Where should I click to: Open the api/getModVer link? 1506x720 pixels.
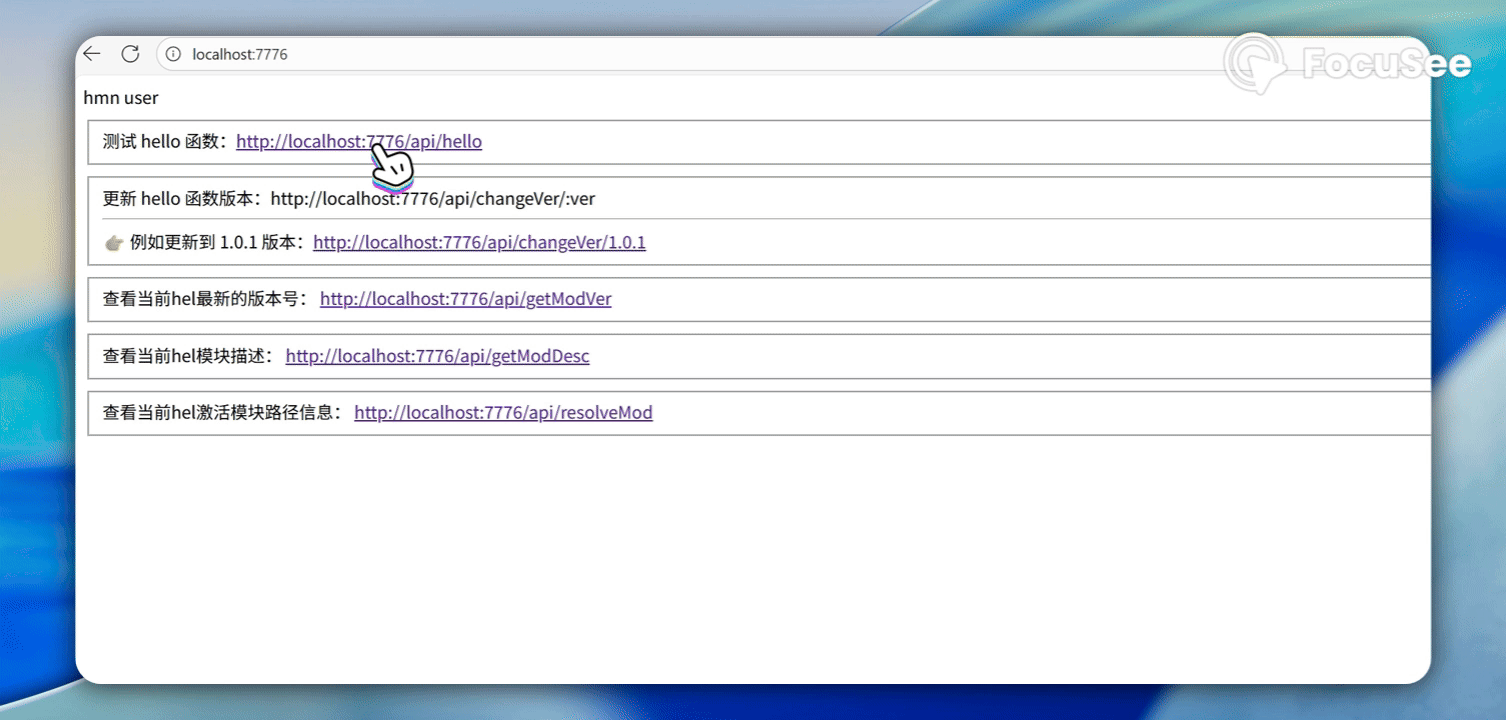point(465,299)
